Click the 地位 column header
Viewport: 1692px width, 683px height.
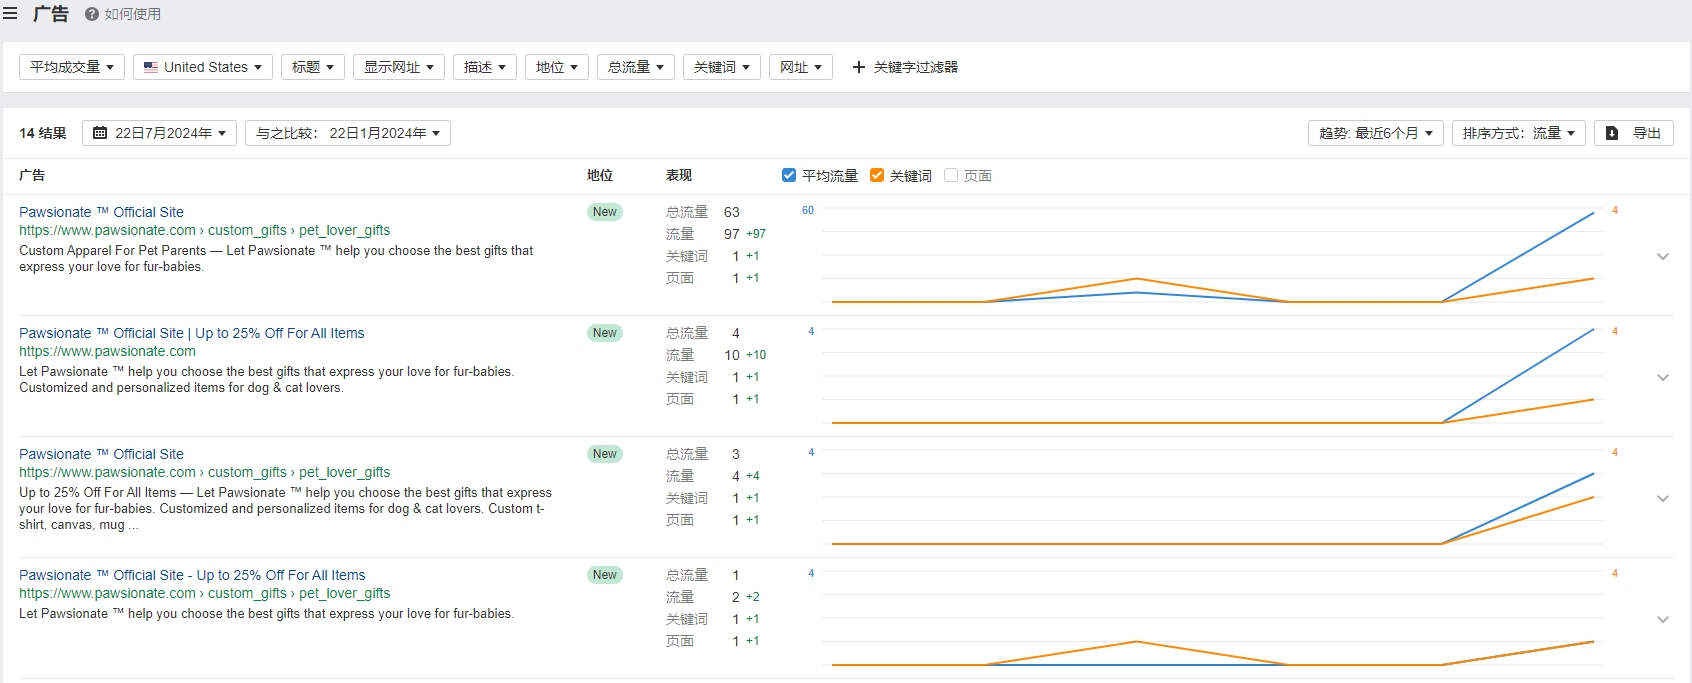(x=600, y=175)
